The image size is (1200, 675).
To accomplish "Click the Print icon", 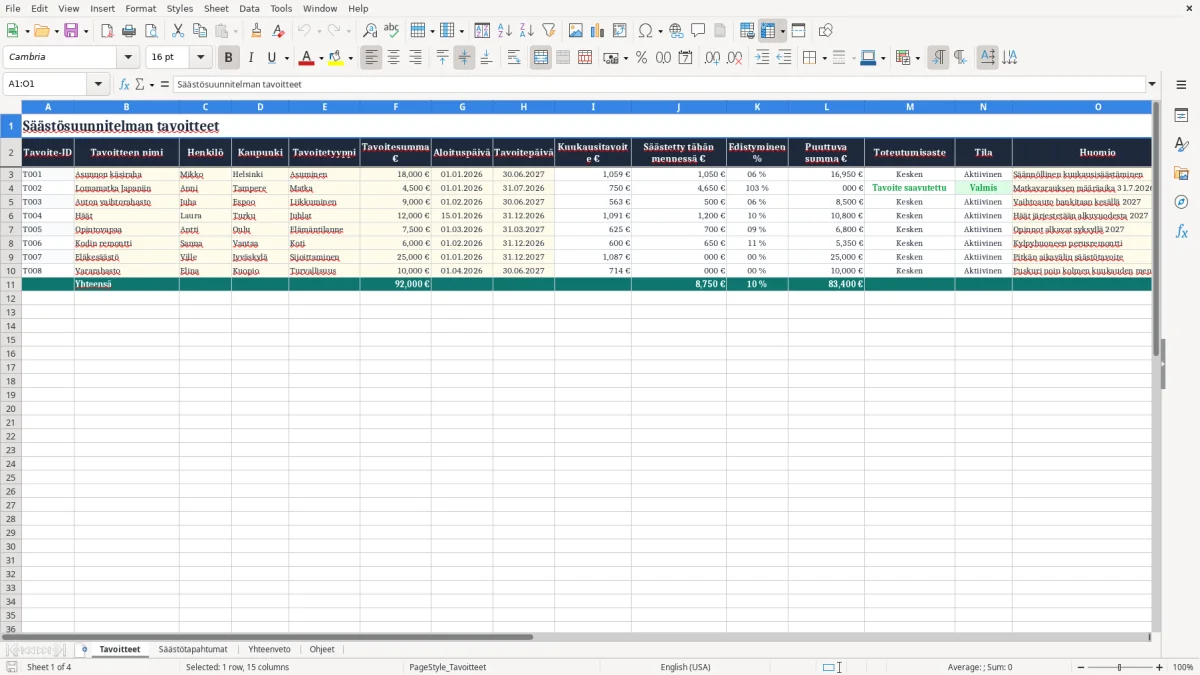I will [x=129, y=31].
